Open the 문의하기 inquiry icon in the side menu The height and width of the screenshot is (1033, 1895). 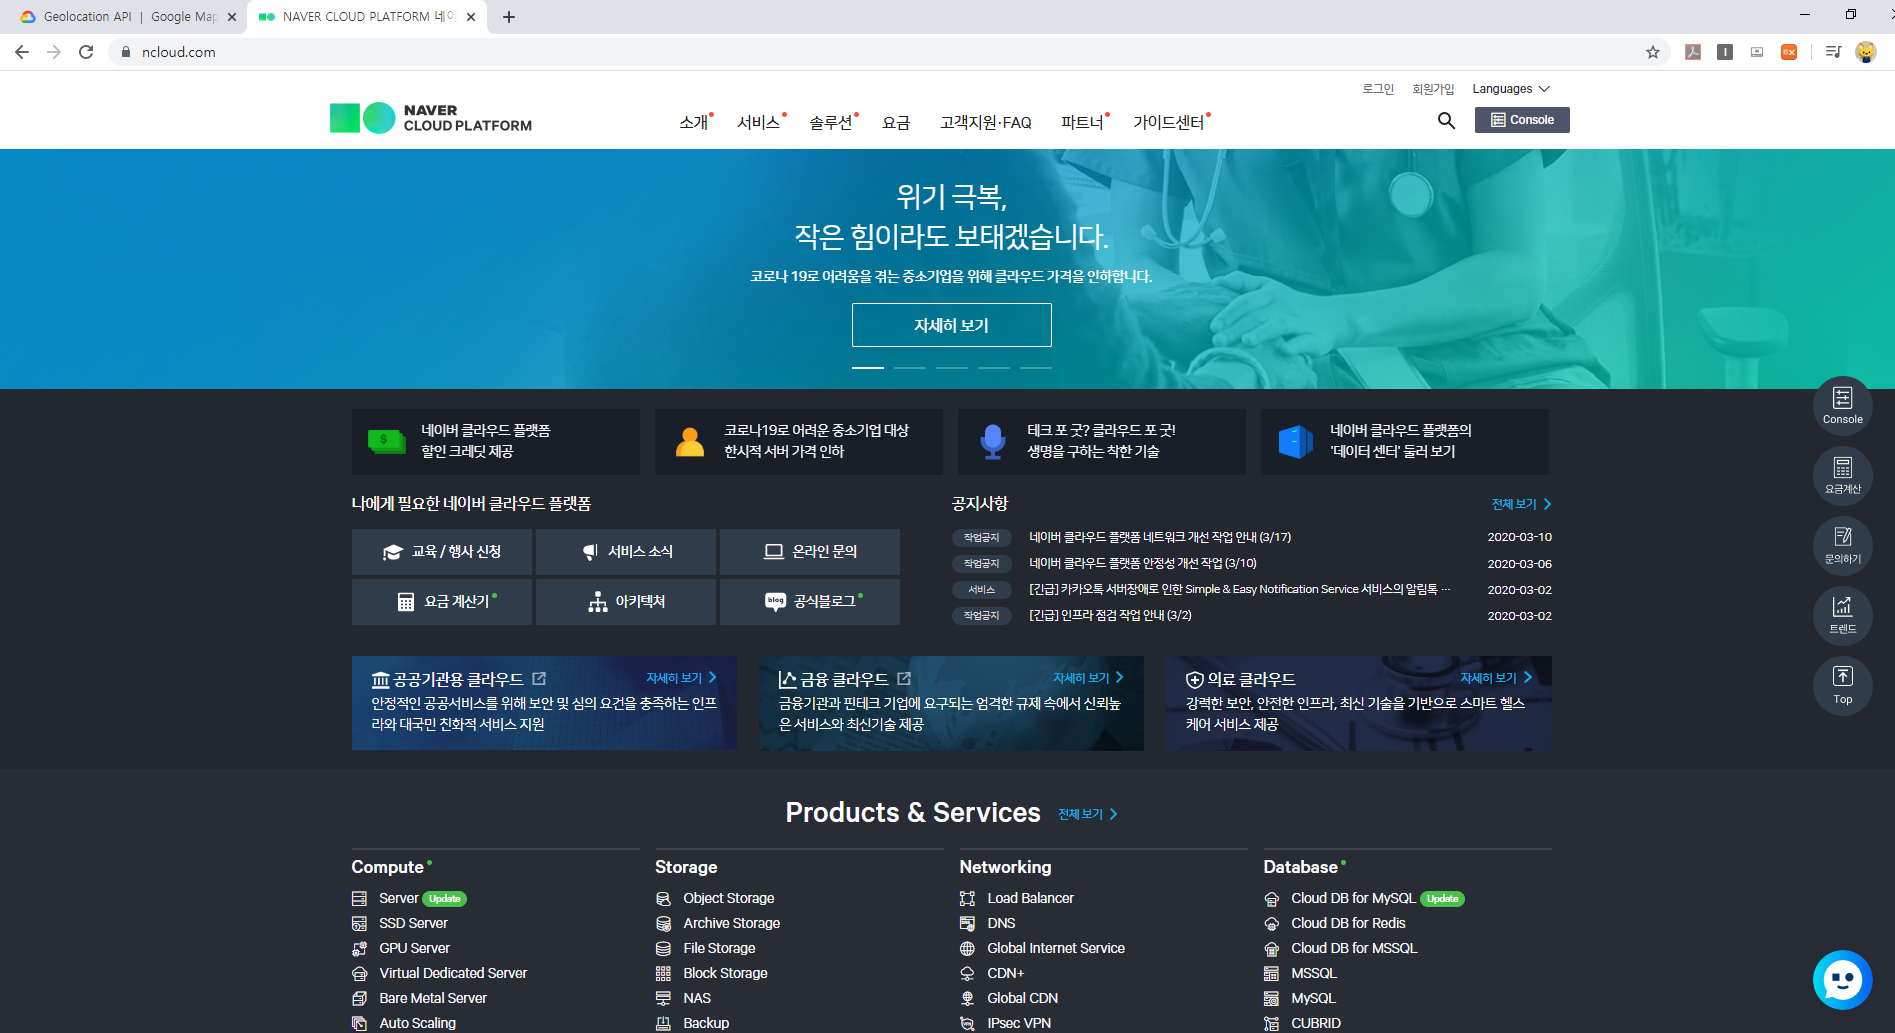[1842, 545]
